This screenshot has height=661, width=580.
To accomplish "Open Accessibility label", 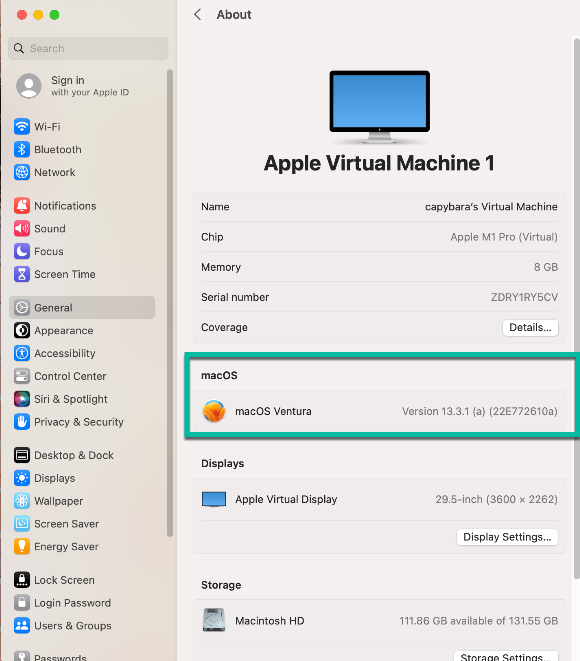I will click(65, 353).
